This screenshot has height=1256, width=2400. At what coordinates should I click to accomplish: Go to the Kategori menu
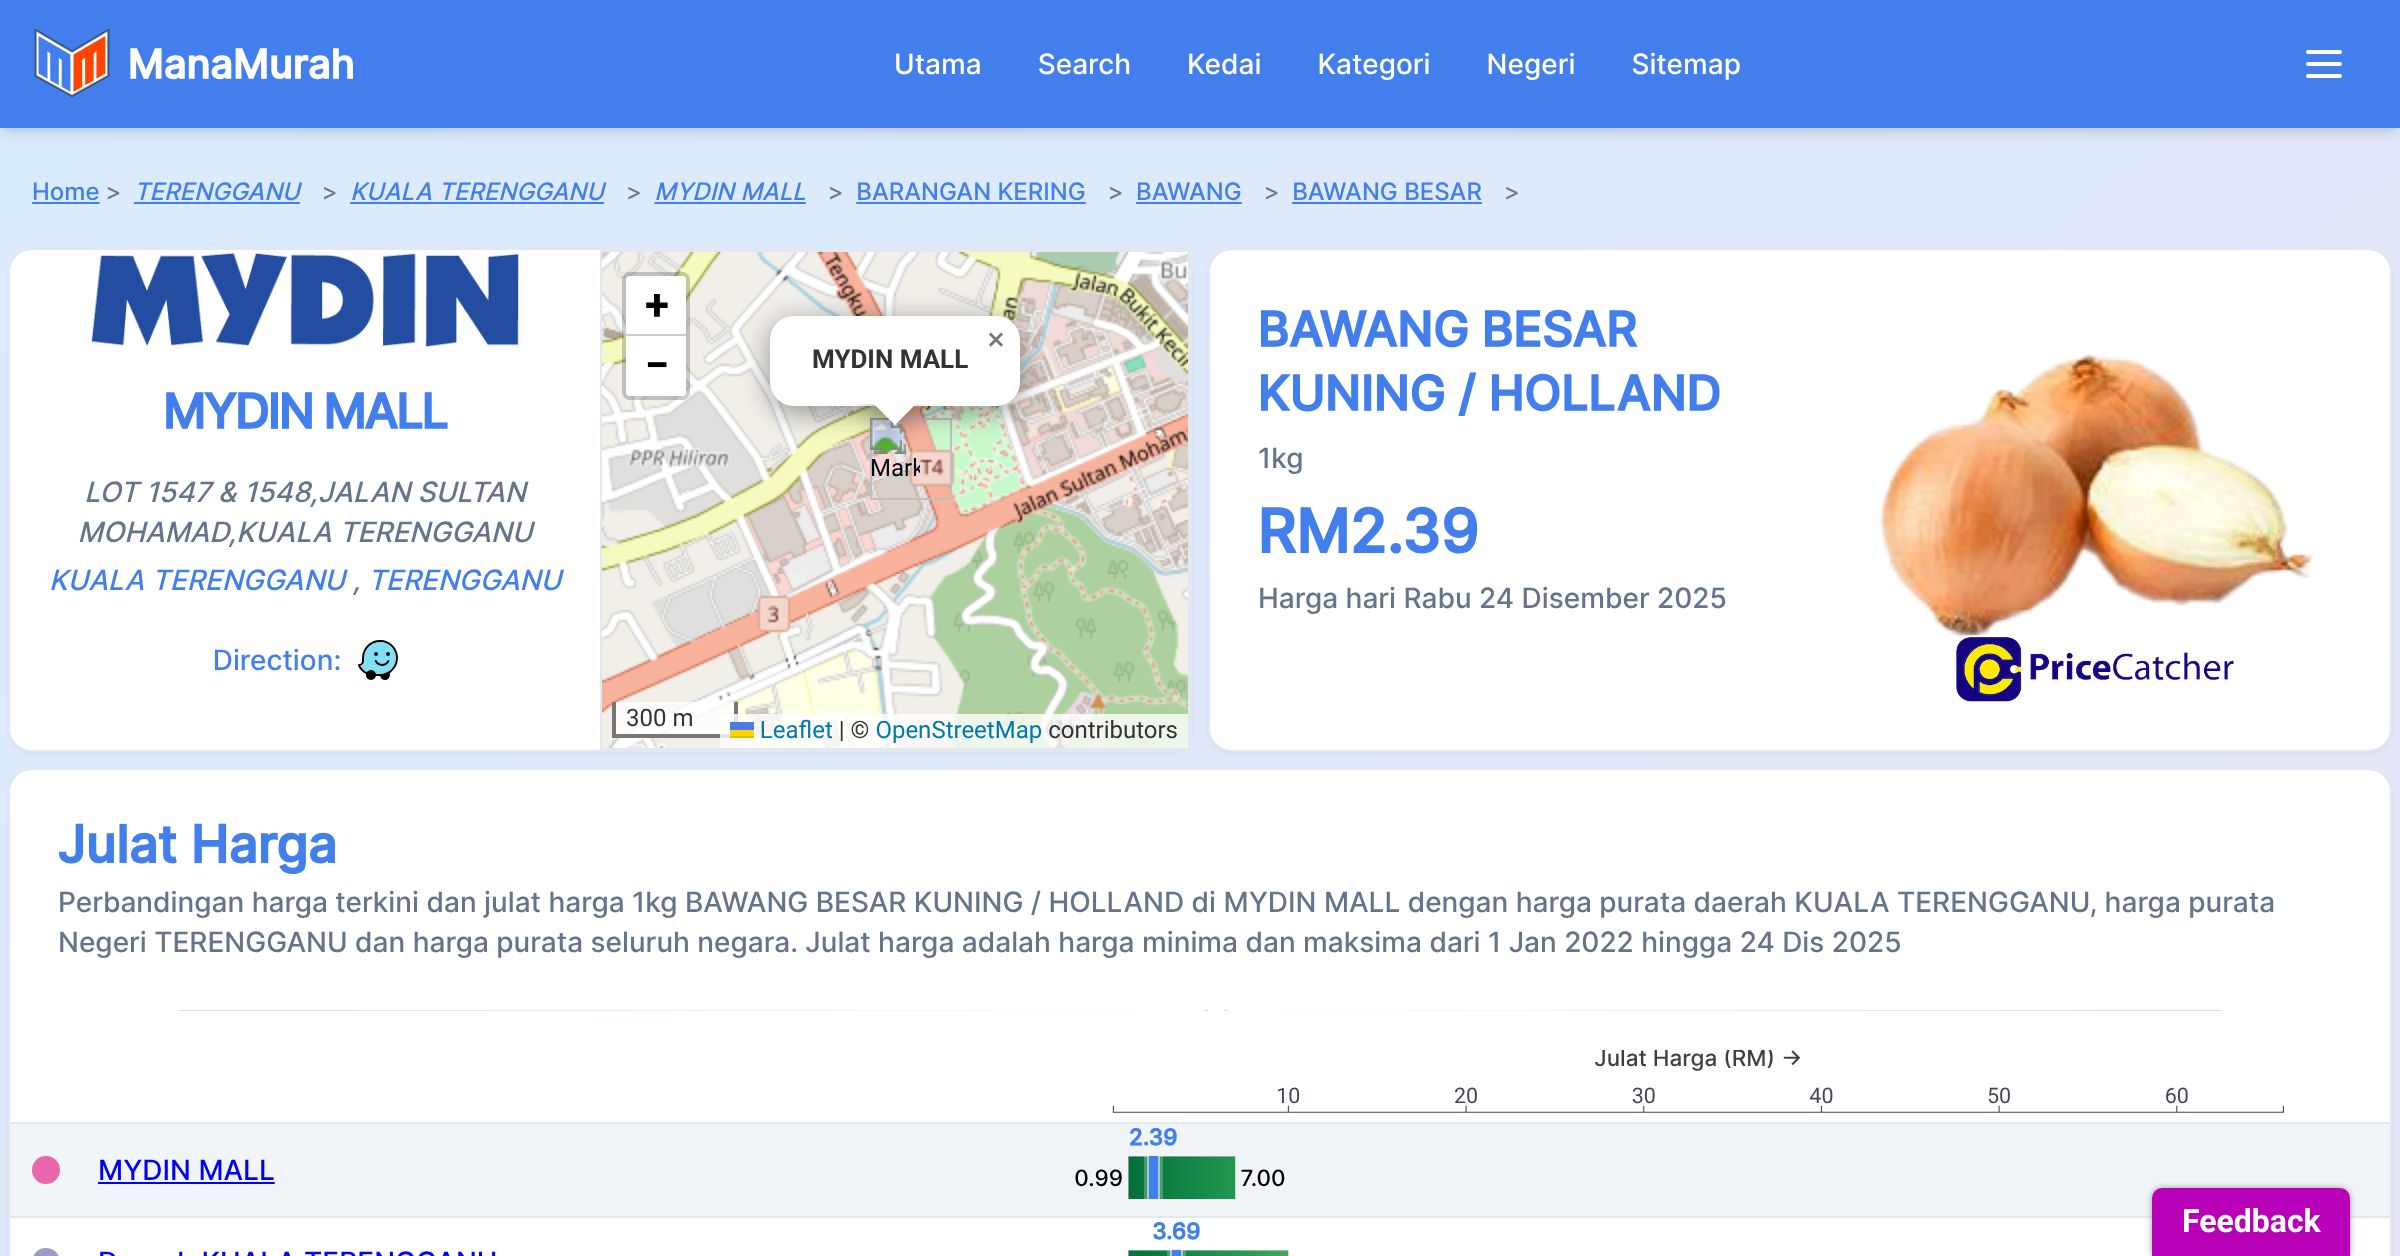[1373, 64]
